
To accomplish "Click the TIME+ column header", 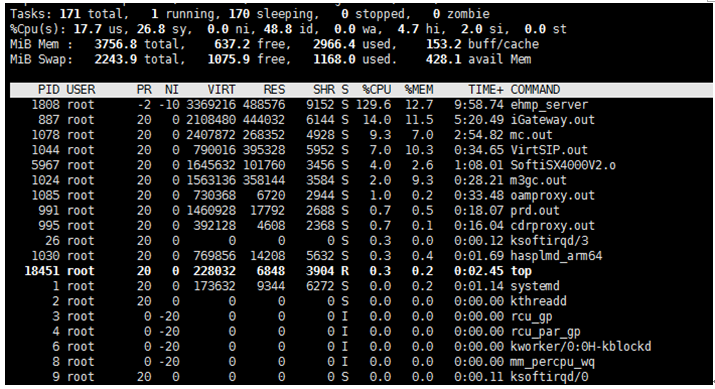I will tap(486, 89).
